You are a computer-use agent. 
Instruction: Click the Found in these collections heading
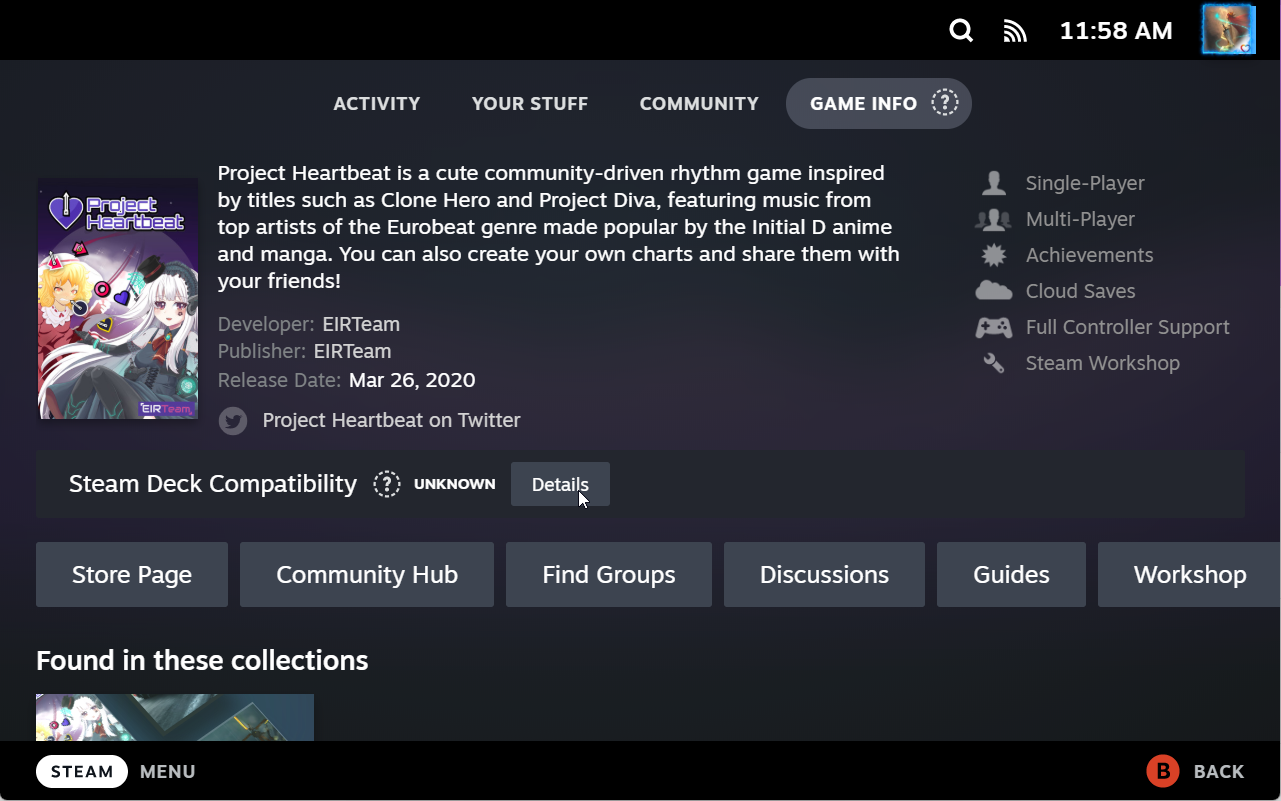click(x=202, y=661)
